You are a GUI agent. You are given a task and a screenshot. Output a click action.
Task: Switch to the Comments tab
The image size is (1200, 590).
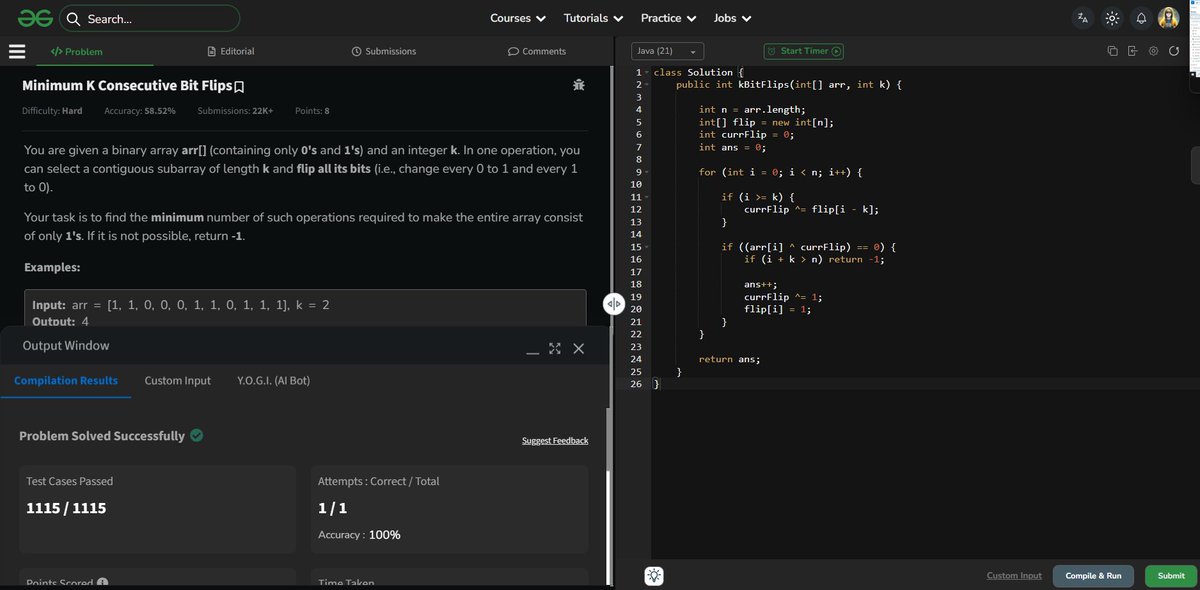tap(537, 51)
